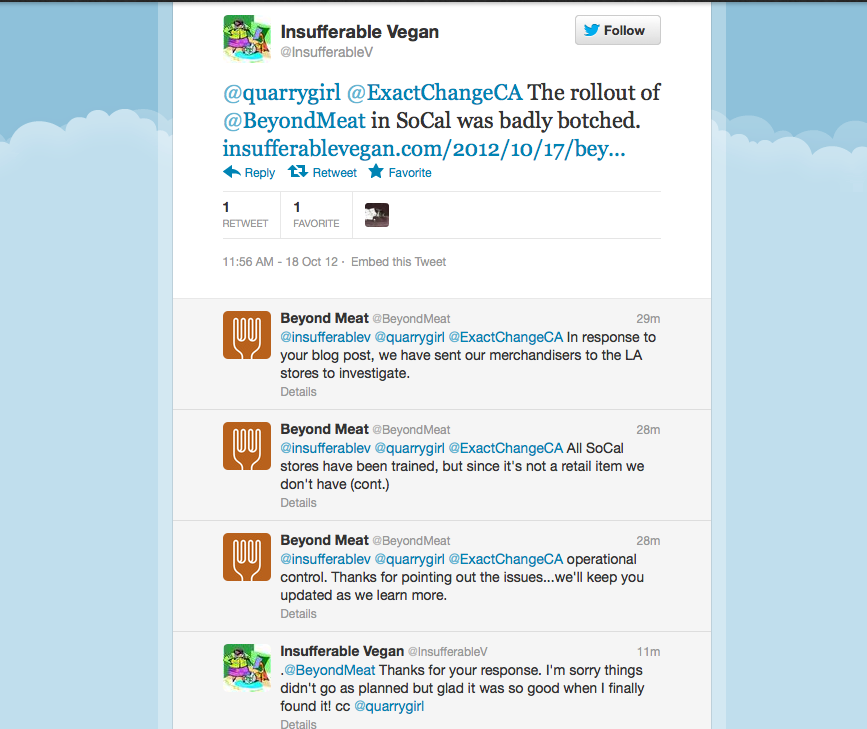Click the Favorite star icon
Viewport: 867px width, 729px height.
[376, 171]
